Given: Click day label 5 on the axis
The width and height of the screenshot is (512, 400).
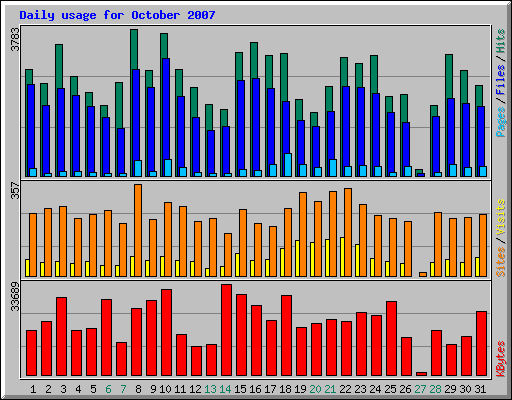Looking at the screenshot, I should point(93,389).
